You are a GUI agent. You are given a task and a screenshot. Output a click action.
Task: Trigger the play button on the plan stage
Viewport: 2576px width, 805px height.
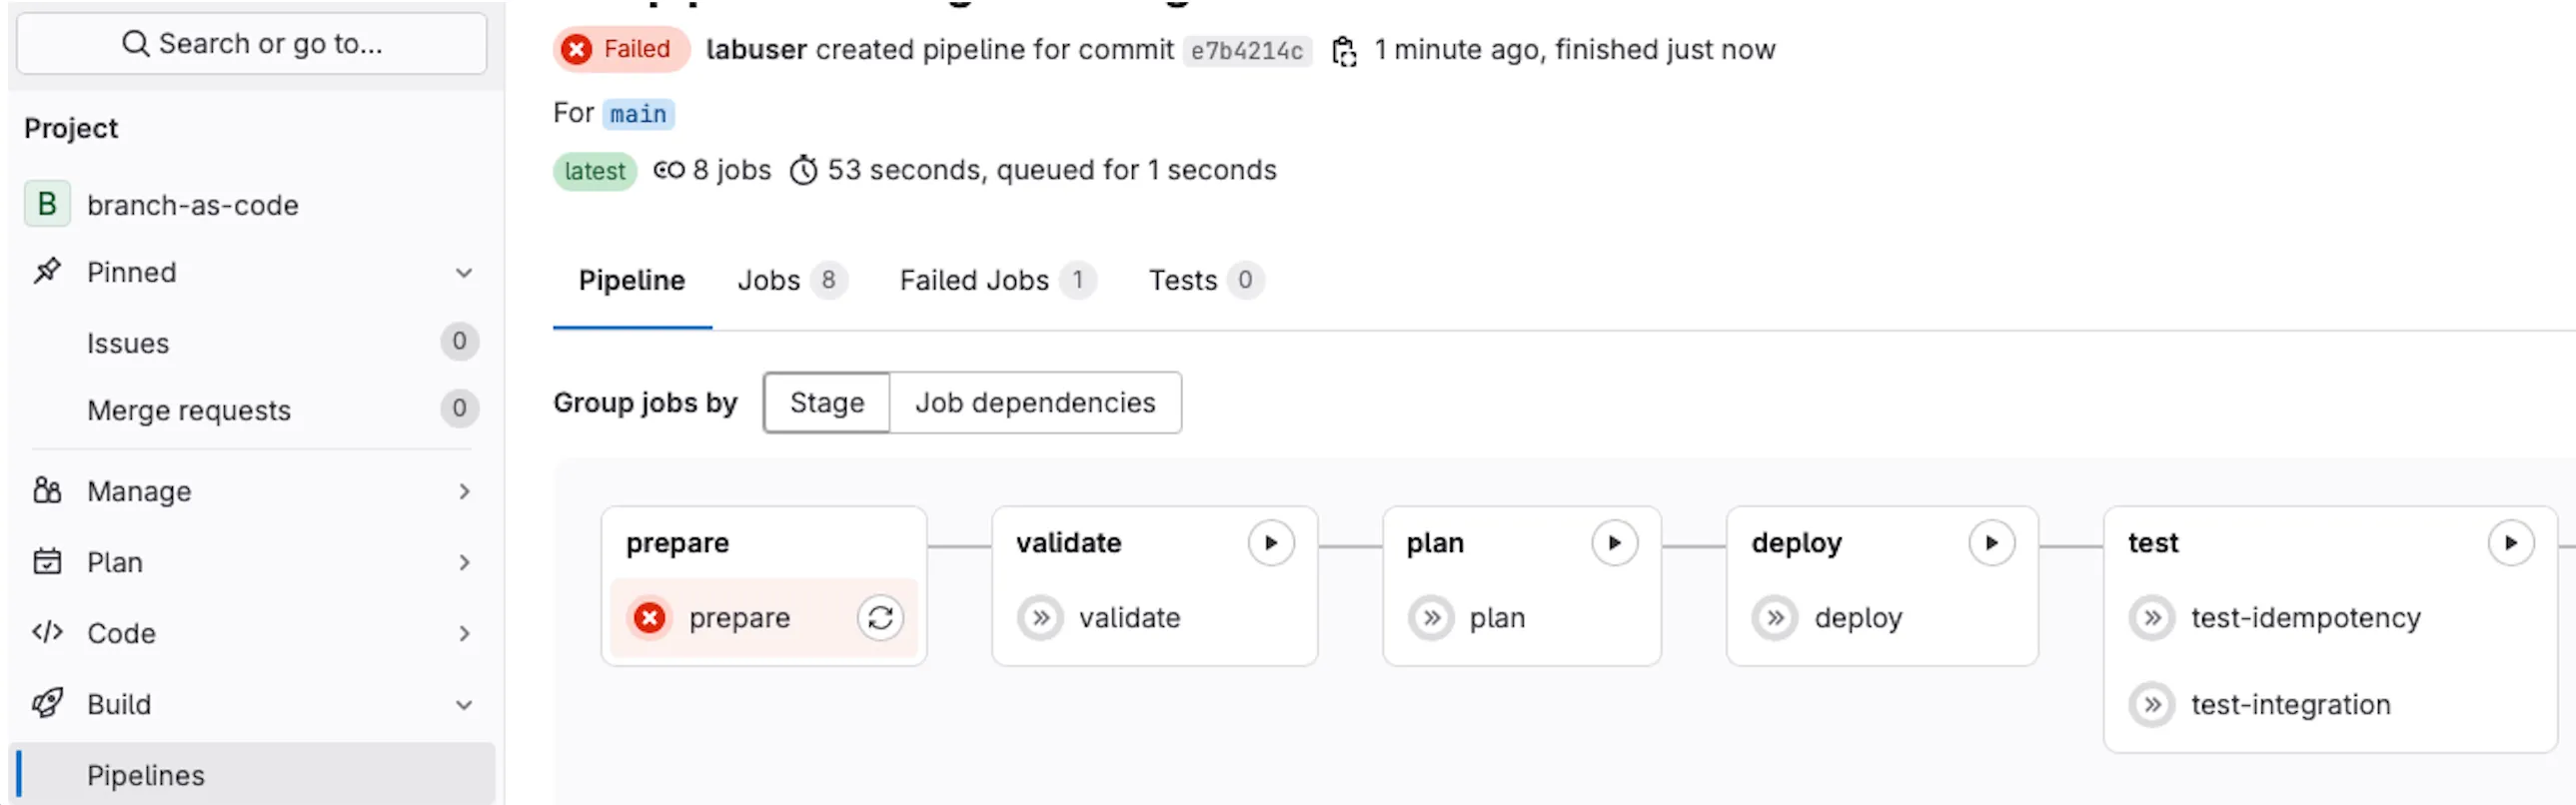tap(1614, 542)
